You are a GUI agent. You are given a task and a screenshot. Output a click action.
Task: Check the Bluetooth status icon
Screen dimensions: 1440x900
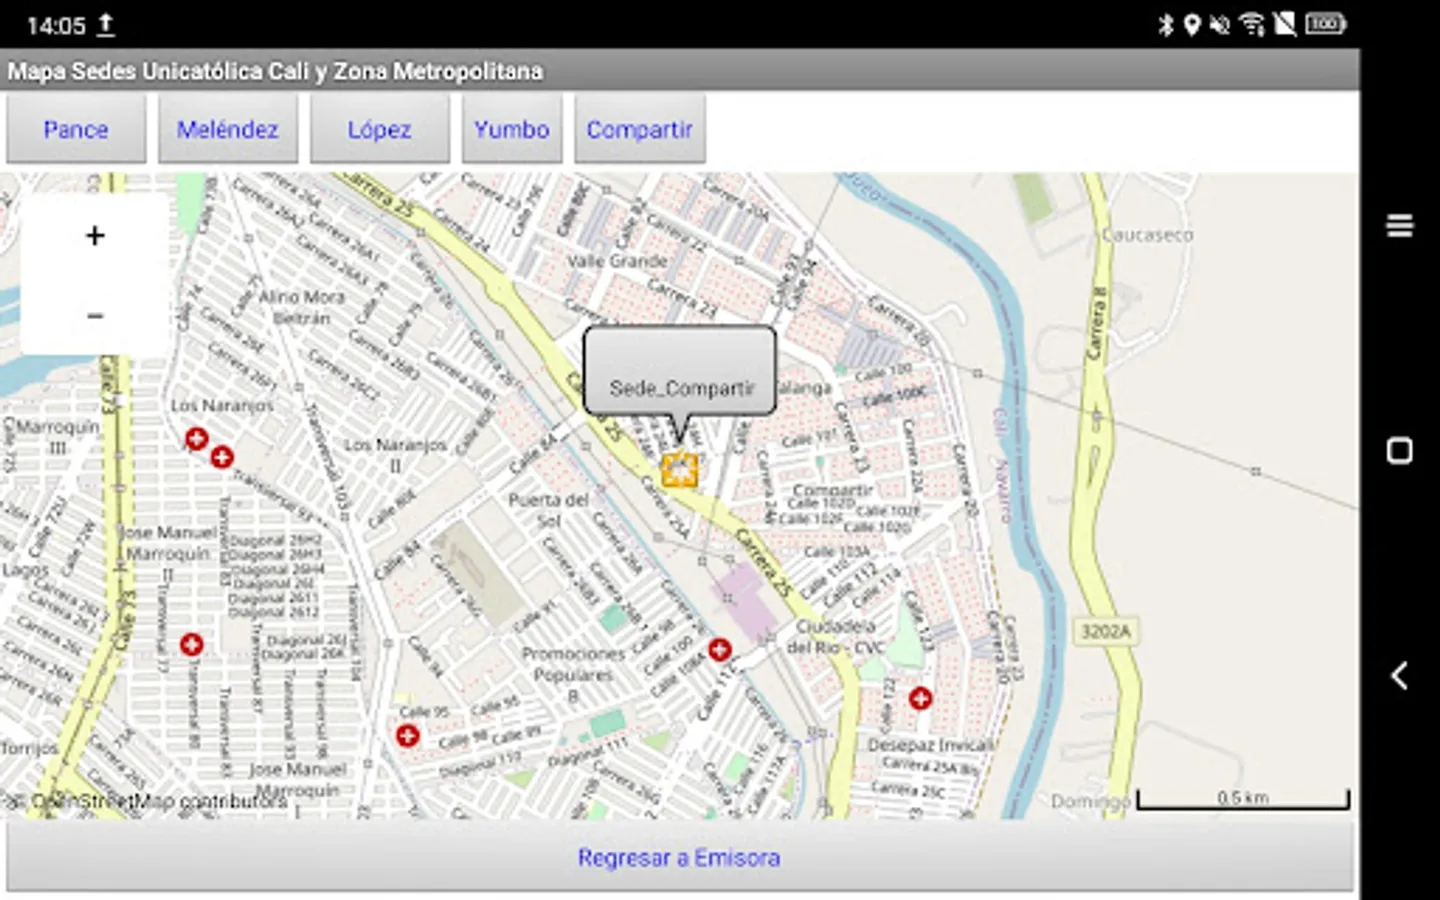(x=1165, y=24)
